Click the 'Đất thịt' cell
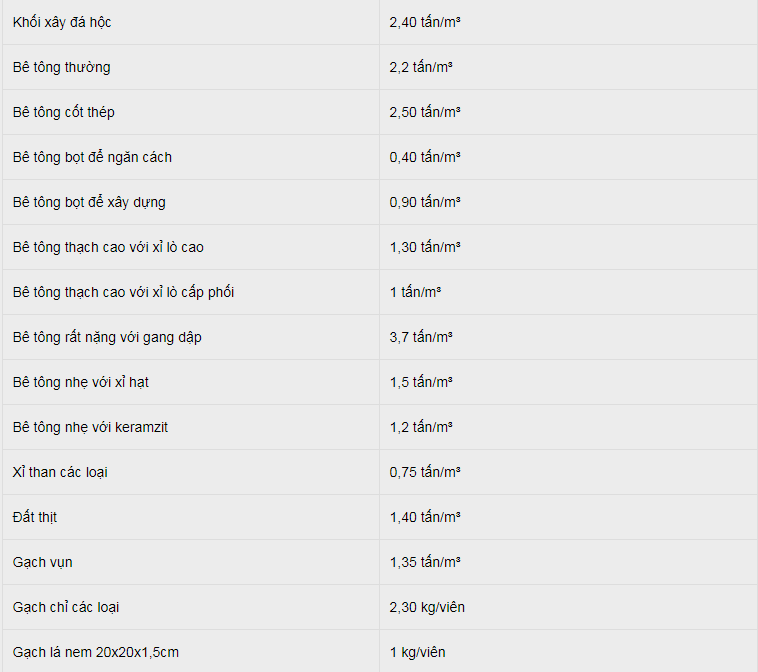Viewport: 758px width, 672px height. coord(191,517)
